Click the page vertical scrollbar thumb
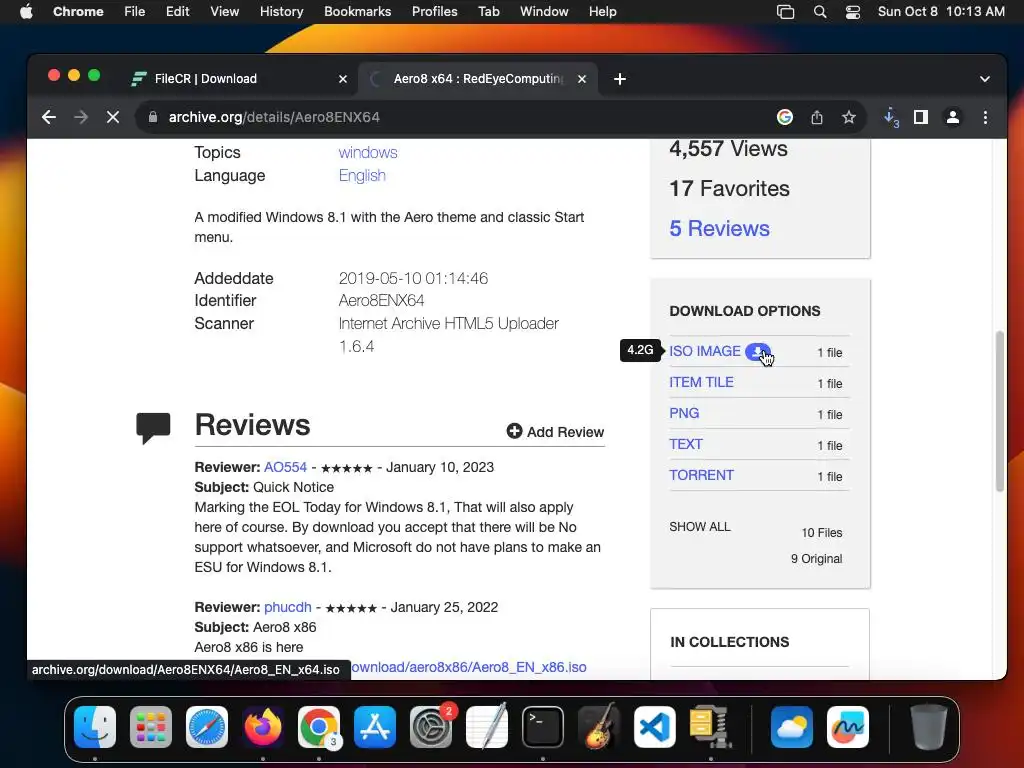Viewport: 1024px width, 768px height. click(999, 411)
